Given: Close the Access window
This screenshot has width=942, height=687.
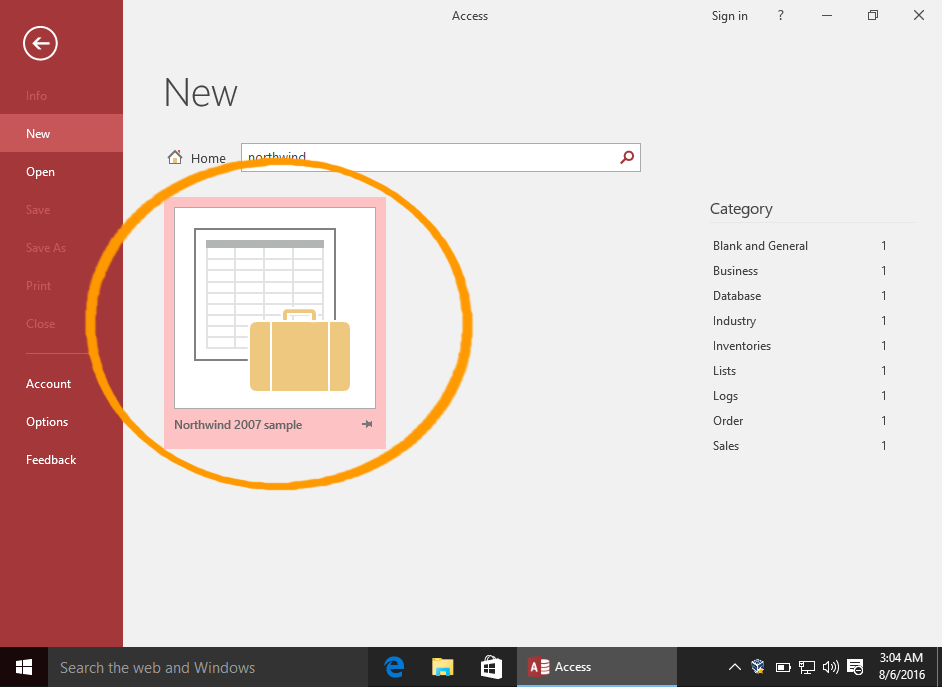Looking at the screenshot, I should click(919, 16).
